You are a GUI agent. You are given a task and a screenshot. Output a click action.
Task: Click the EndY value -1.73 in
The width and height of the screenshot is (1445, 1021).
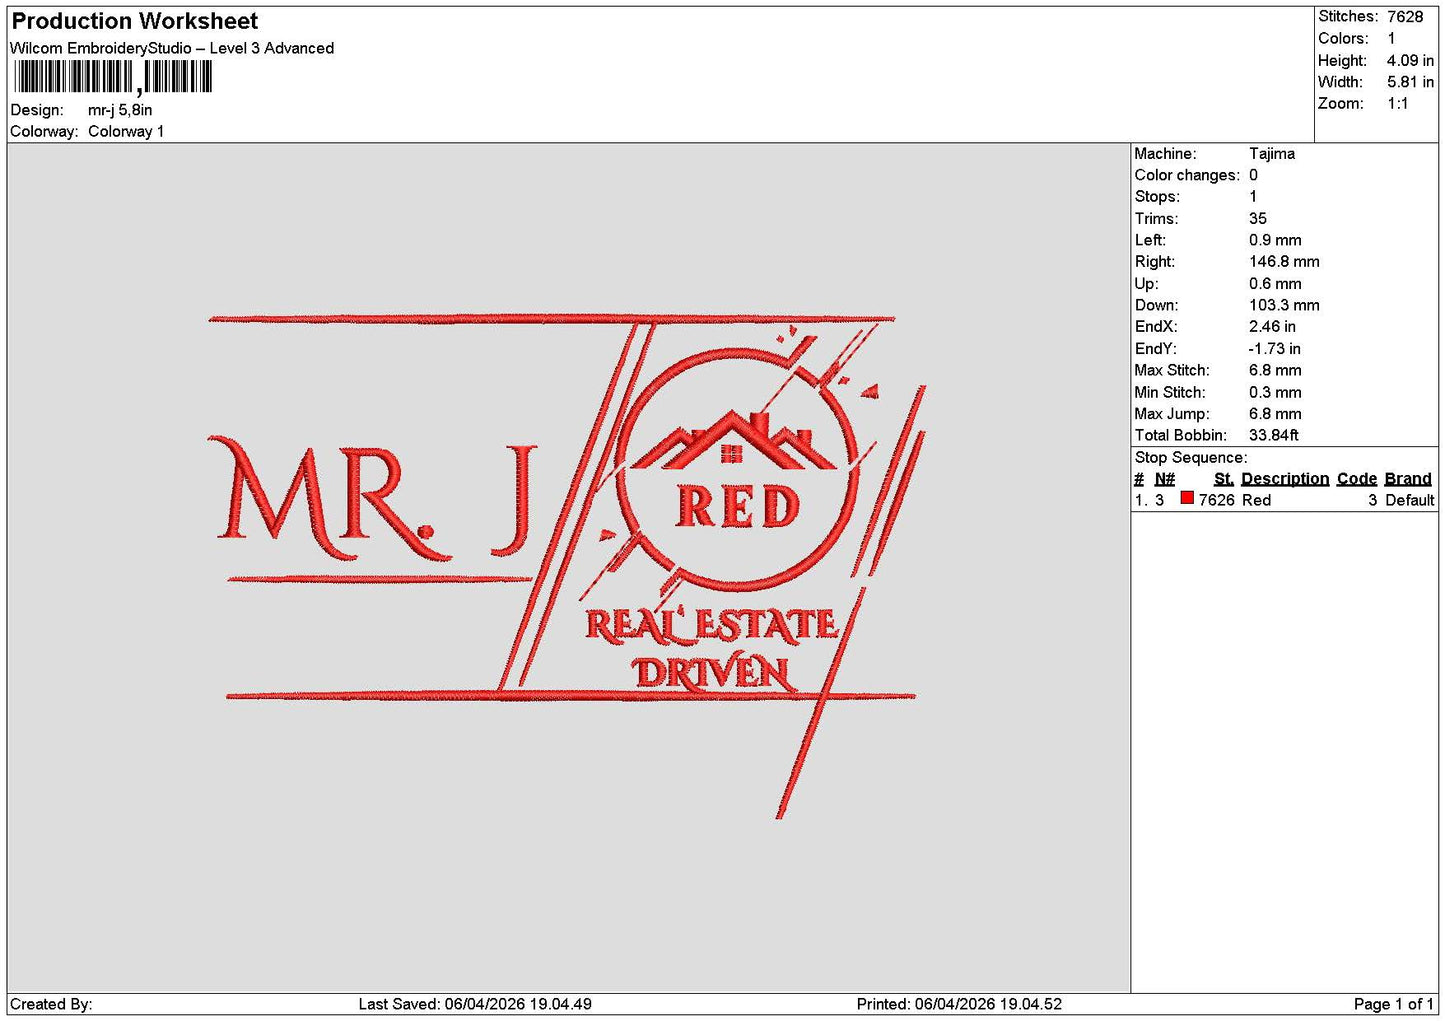click(x=1275, y=349)
